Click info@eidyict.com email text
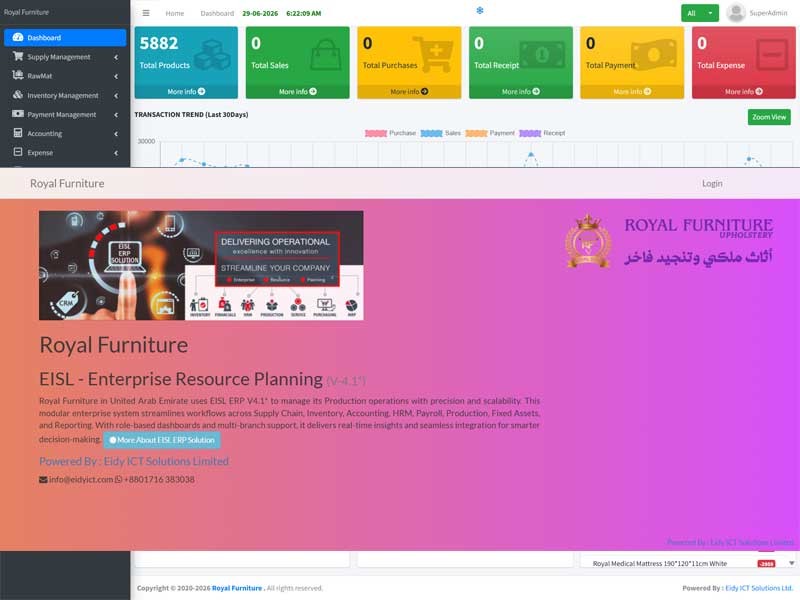The image size is (800, 600). 81,480
